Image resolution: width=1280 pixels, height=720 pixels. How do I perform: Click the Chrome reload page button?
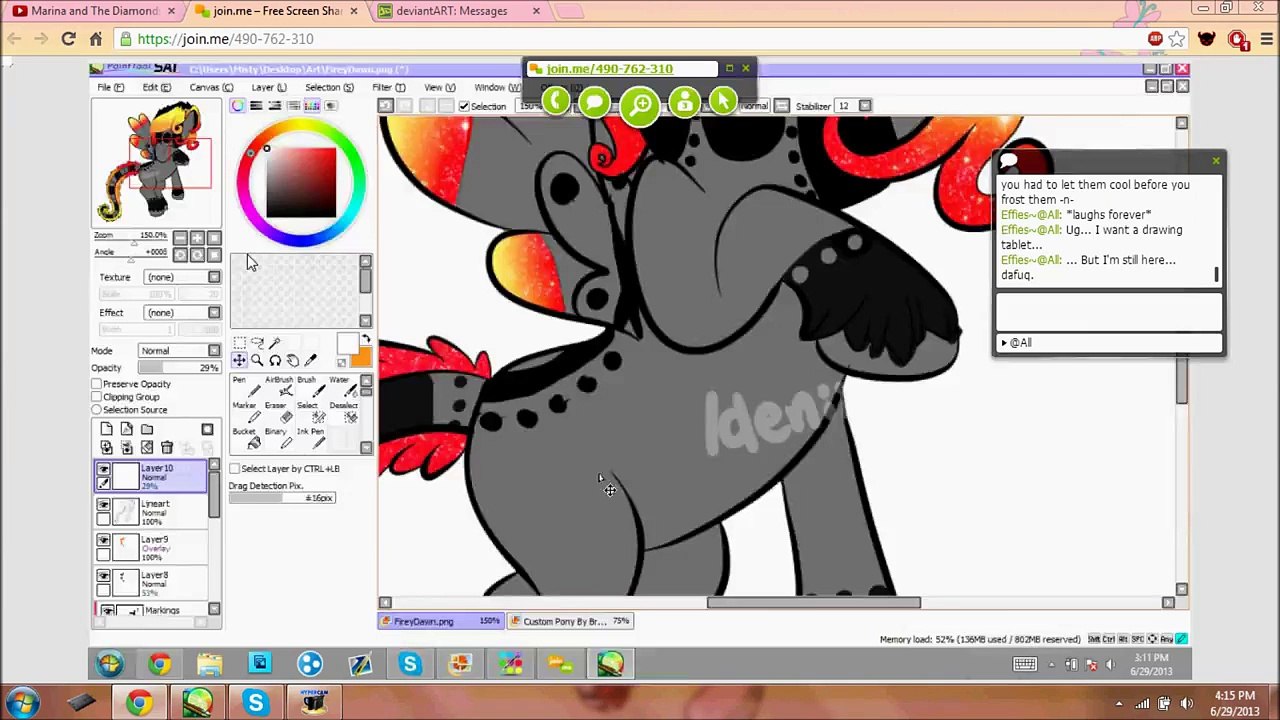[68, 39]
